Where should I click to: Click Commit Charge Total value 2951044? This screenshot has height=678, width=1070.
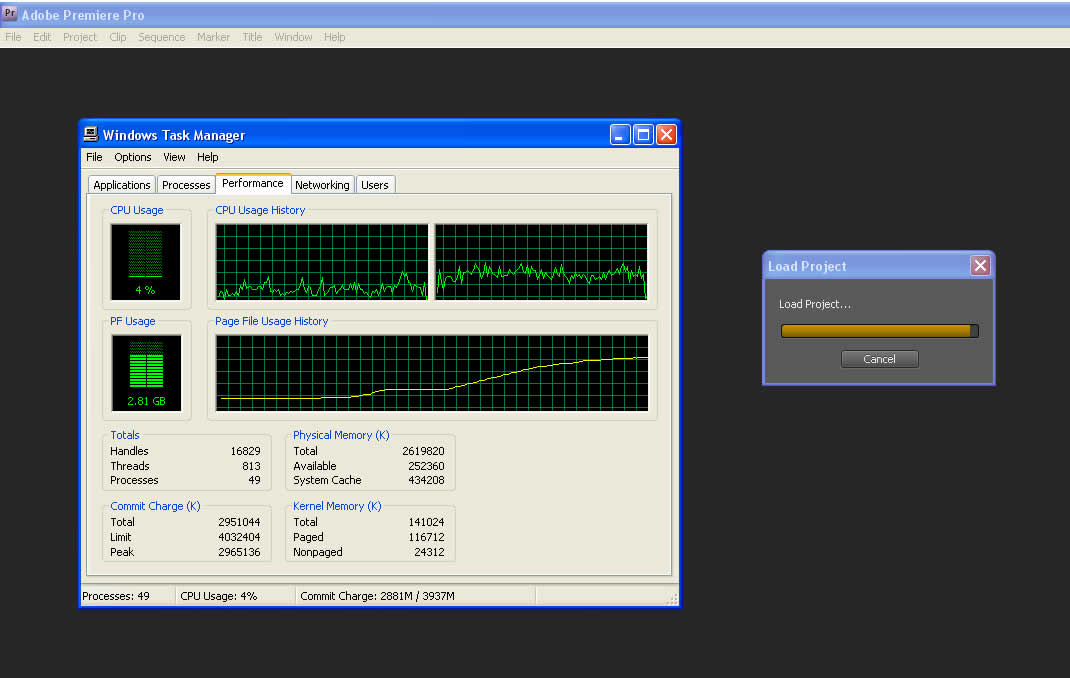point(239,522)
